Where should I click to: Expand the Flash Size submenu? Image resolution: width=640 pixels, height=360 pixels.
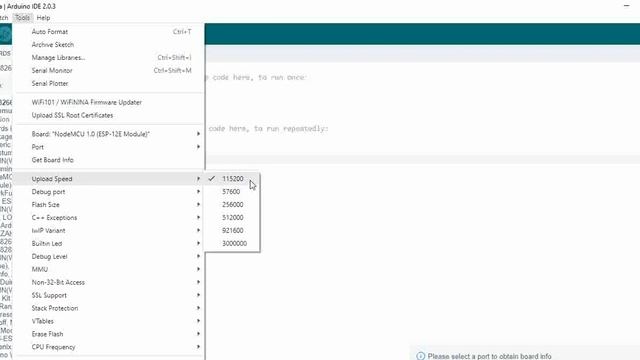[x=108, y=205]
